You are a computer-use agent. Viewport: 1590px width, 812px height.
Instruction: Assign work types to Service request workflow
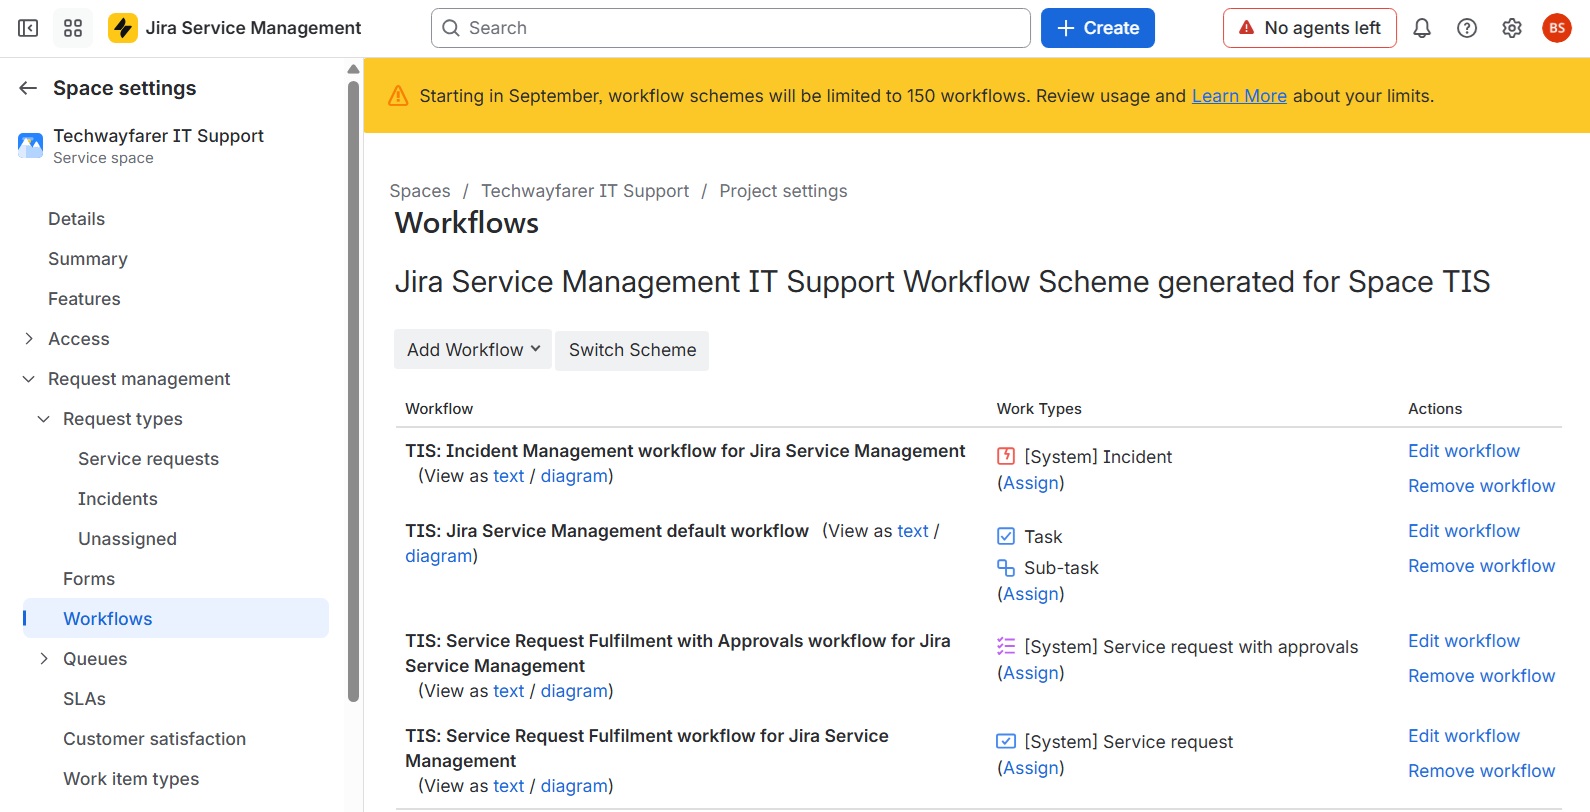coord(1030,768)
